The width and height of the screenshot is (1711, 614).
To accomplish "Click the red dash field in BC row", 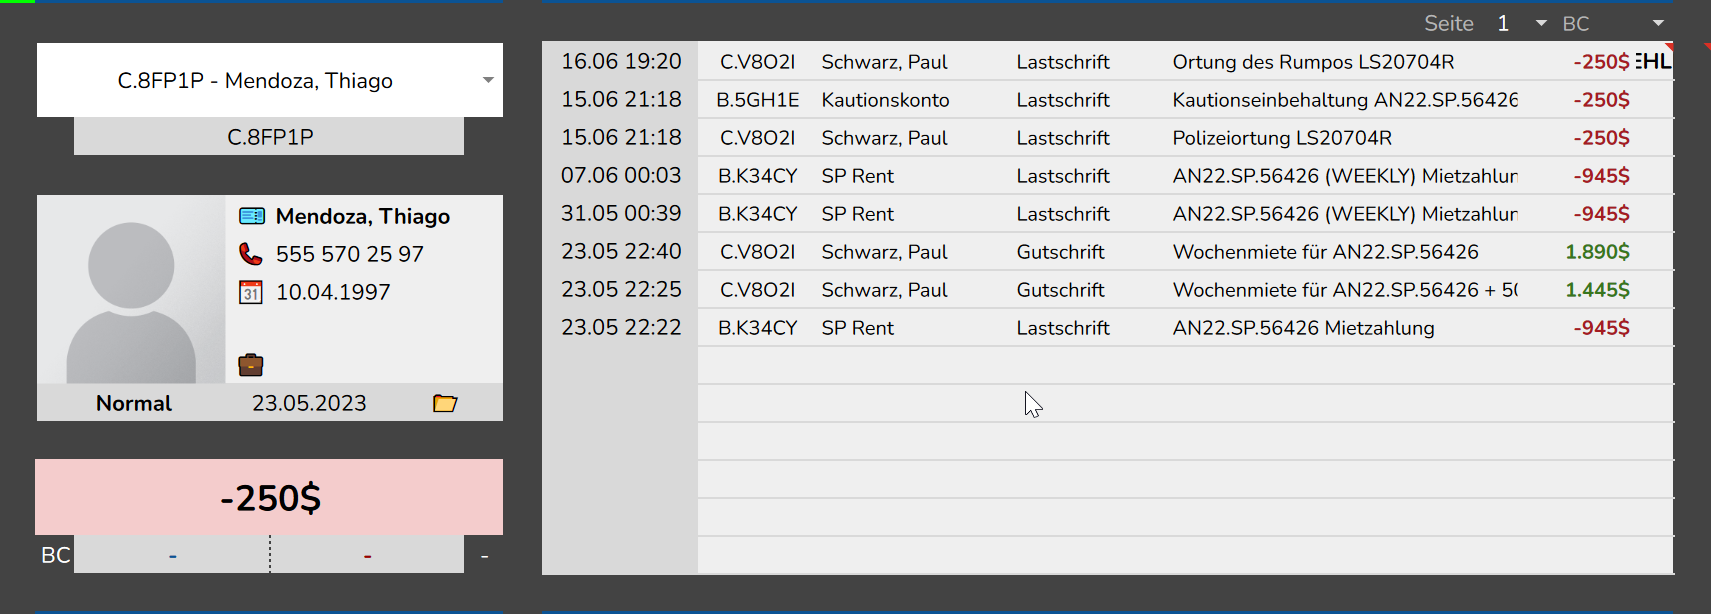I will coord(368,555).
